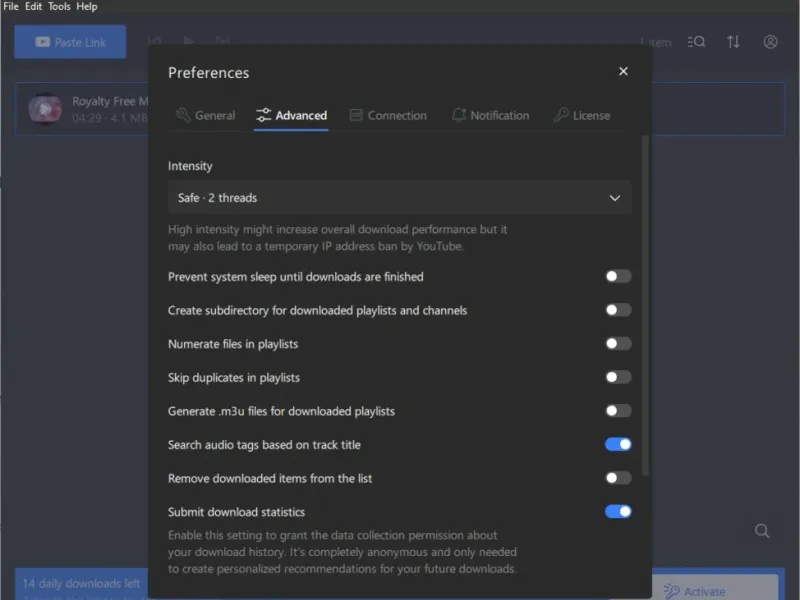Toggle Prevent system sleep until downloads finish
800x600 pixels.
(618, 277)
